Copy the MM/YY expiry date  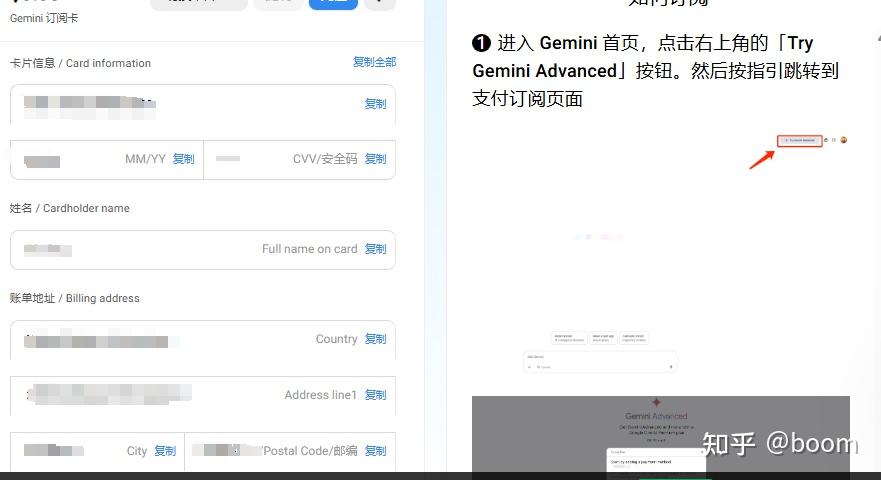[x=183, y=159]
